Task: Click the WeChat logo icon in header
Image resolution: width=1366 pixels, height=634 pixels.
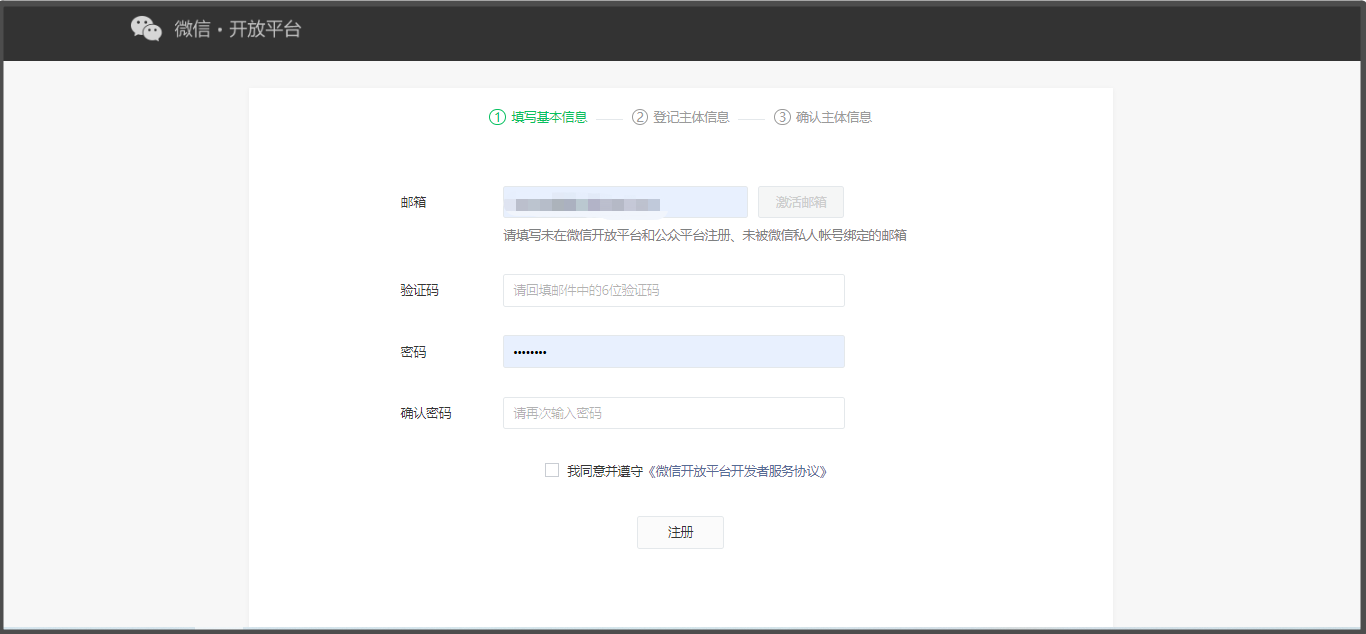Action: pyautogui.click(x=146, y=29)
